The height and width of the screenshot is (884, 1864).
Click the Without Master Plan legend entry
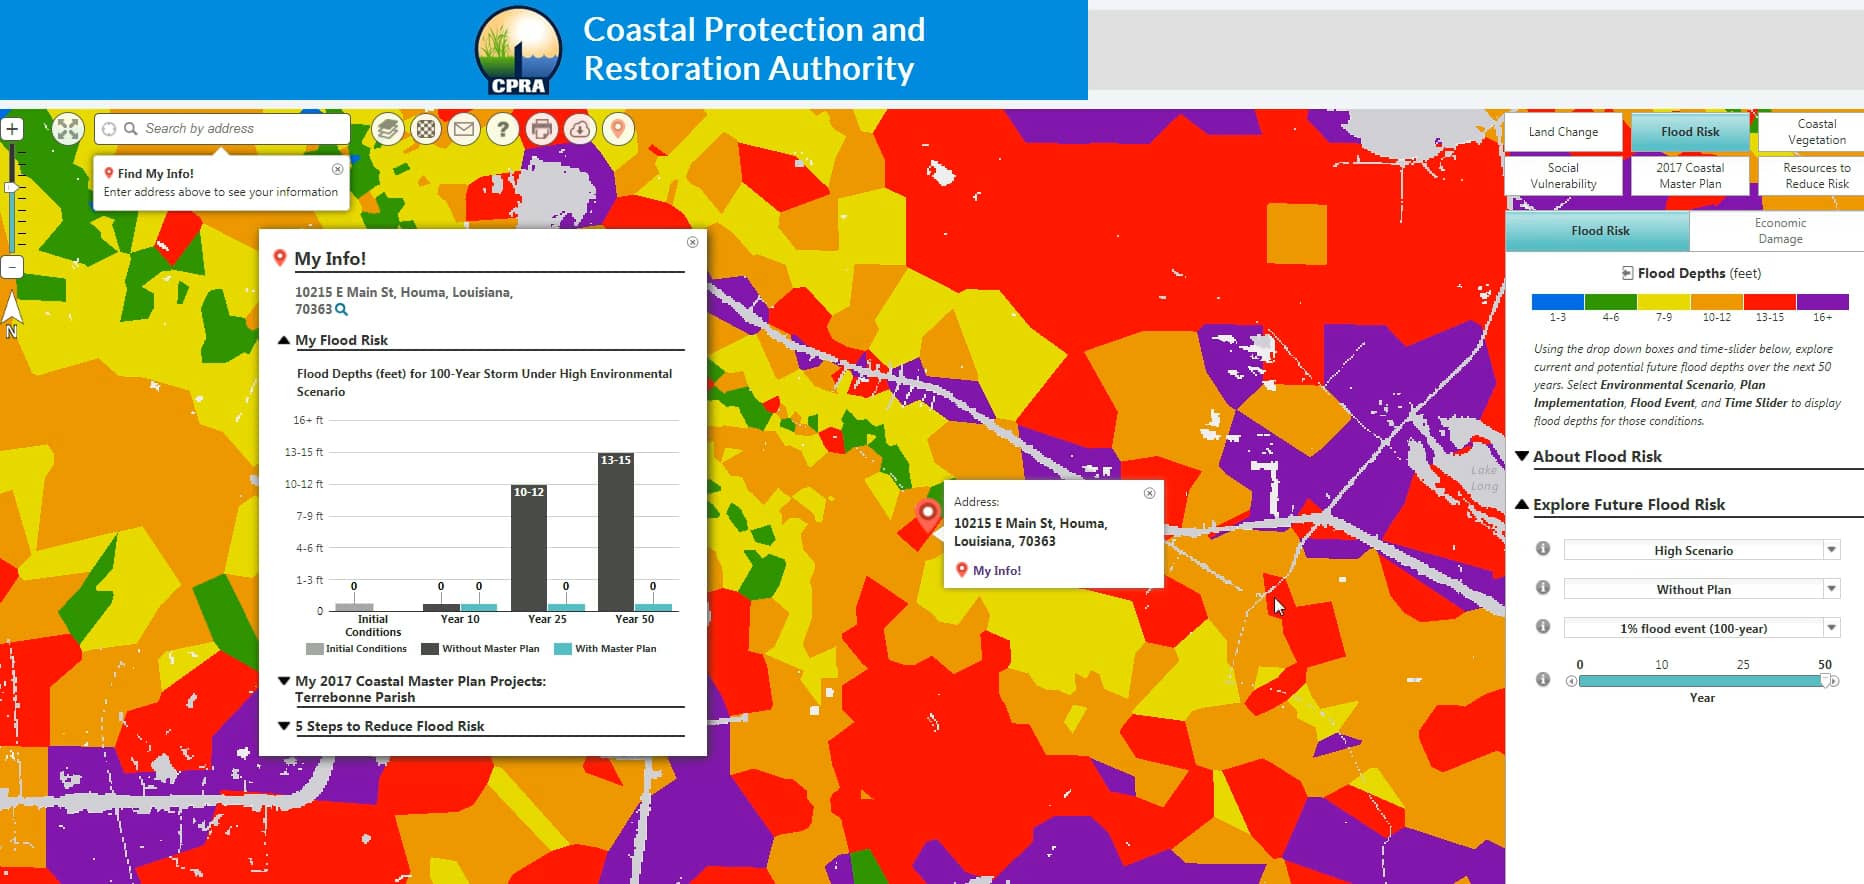tap(480, 649)
